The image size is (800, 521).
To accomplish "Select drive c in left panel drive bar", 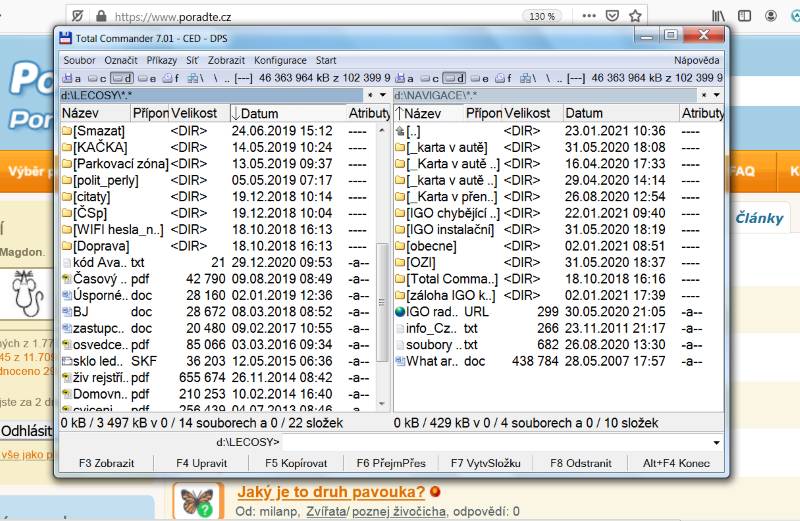I will 97,78.
